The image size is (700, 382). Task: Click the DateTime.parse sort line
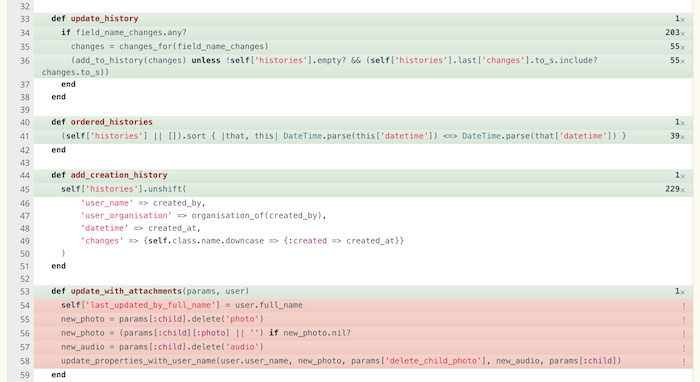coord(363,136)
